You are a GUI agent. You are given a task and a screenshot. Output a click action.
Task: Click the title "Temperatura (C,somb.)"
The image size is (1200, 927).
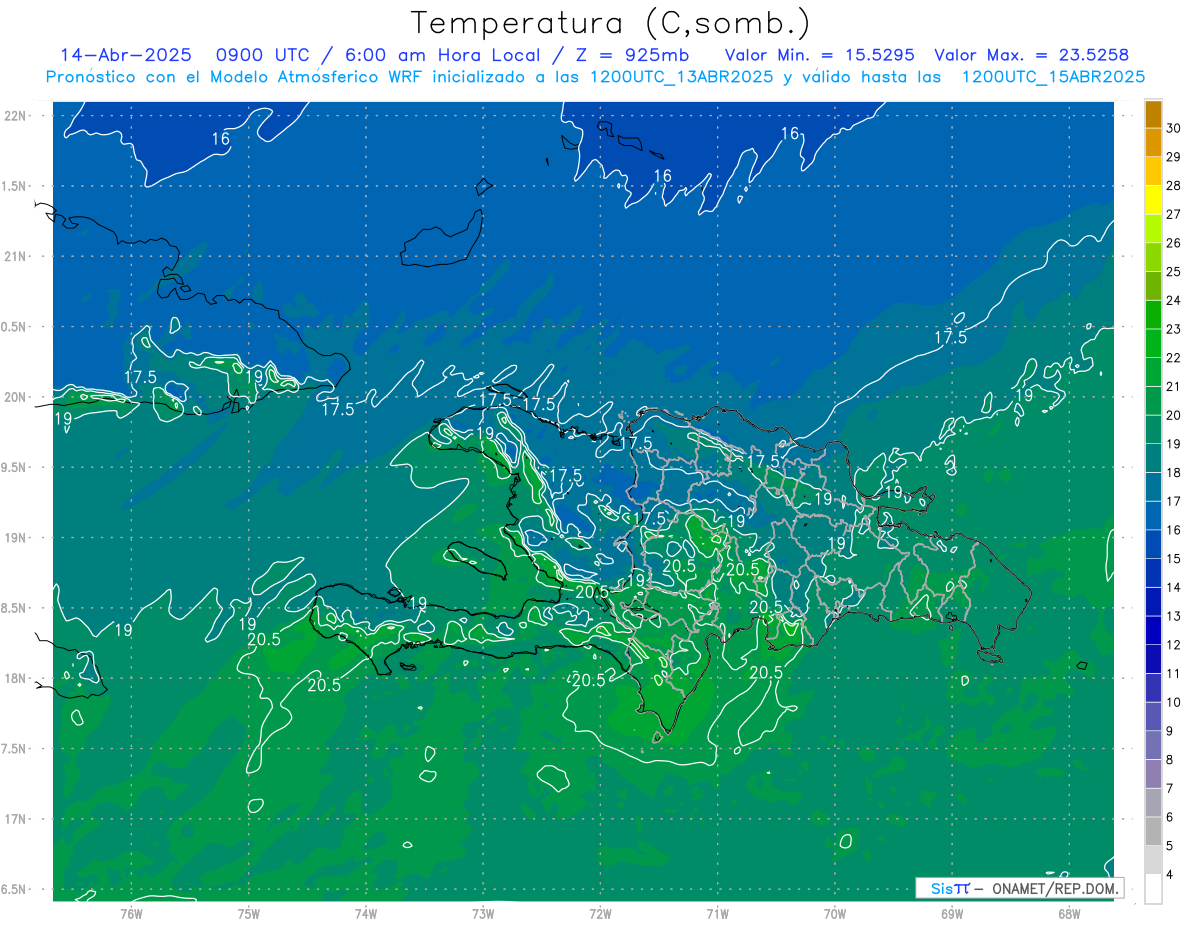pyautogui.click(x=610, y=24)
